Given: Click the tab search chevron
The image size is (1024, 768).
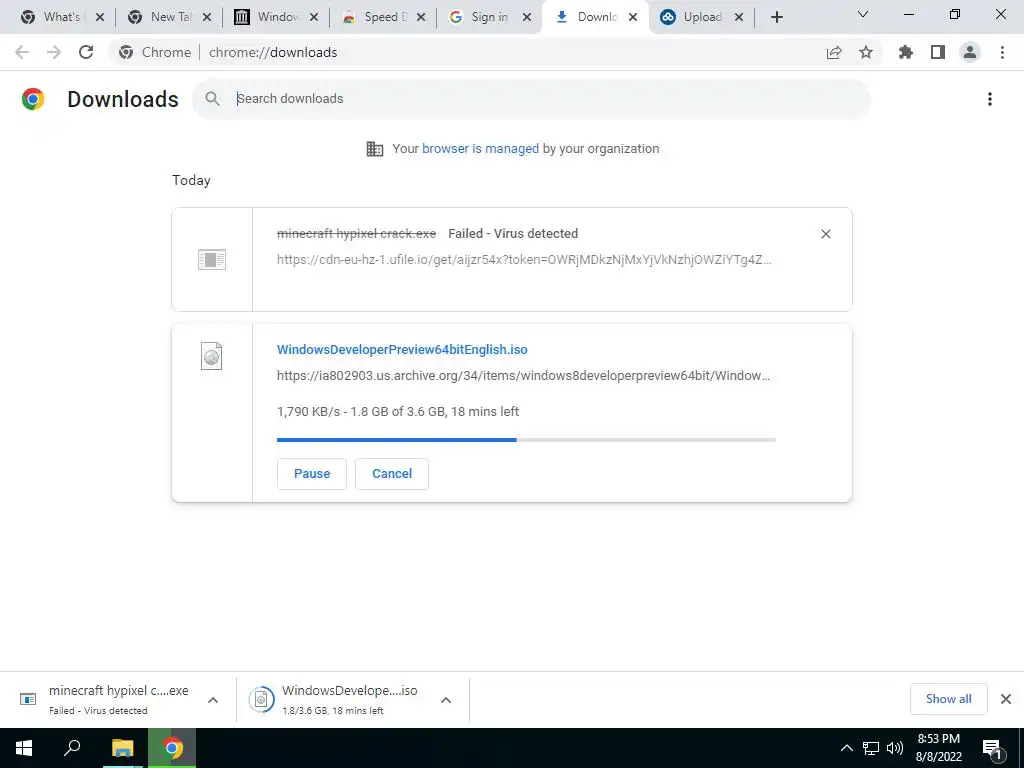Looking at the screenshot, I should (863, 14).
